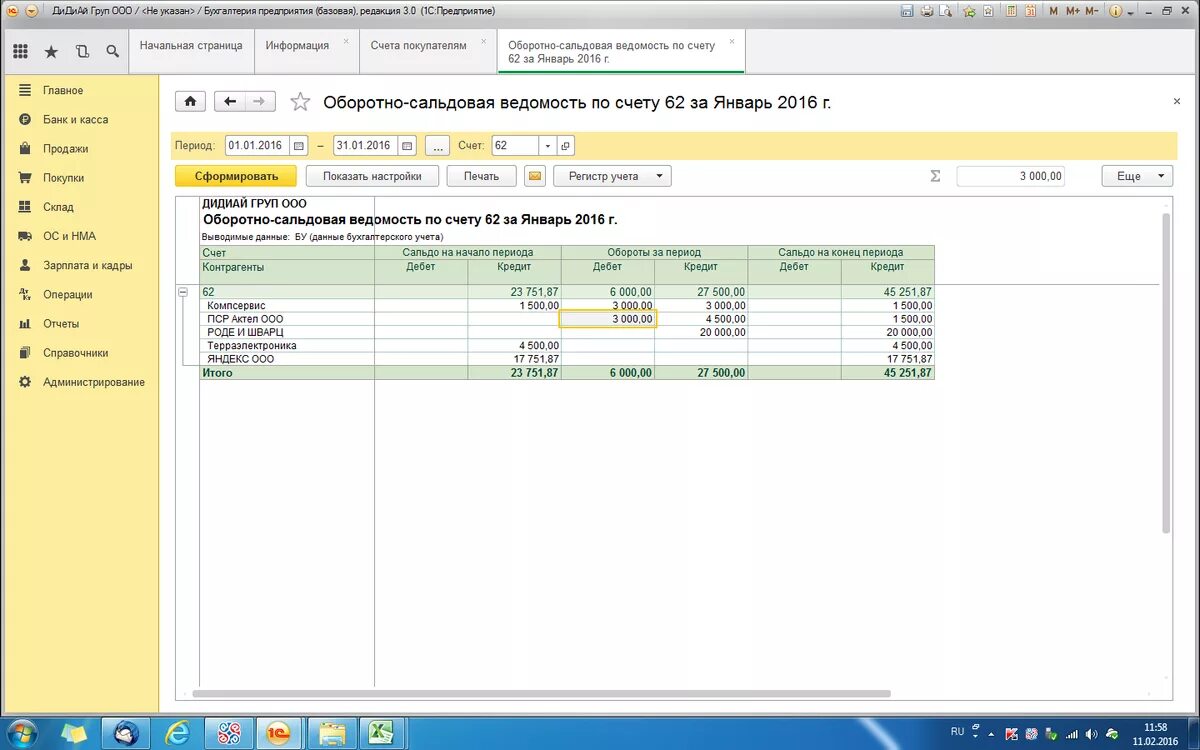Open the search magnifier icon
Viewport: 1200px width, 750px height.
pyautogui.click(x=112, y=51)
